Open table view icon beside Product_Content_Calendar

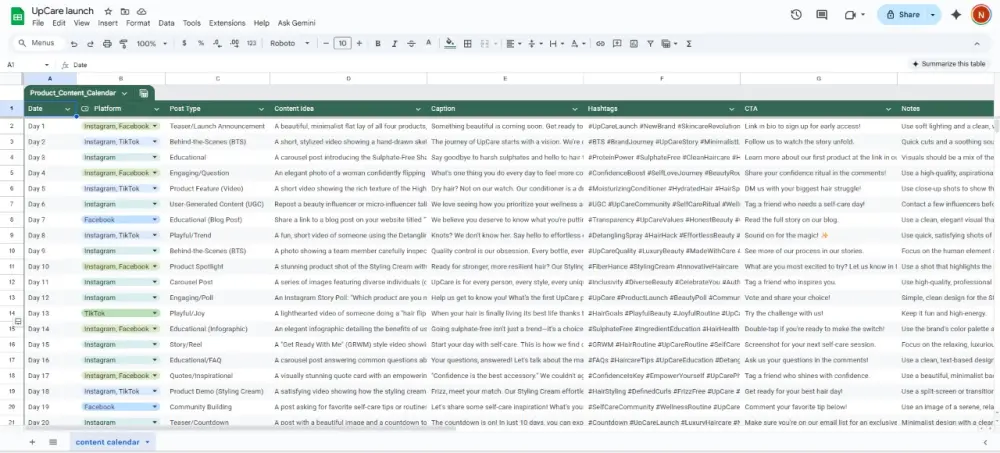[143, 93]
